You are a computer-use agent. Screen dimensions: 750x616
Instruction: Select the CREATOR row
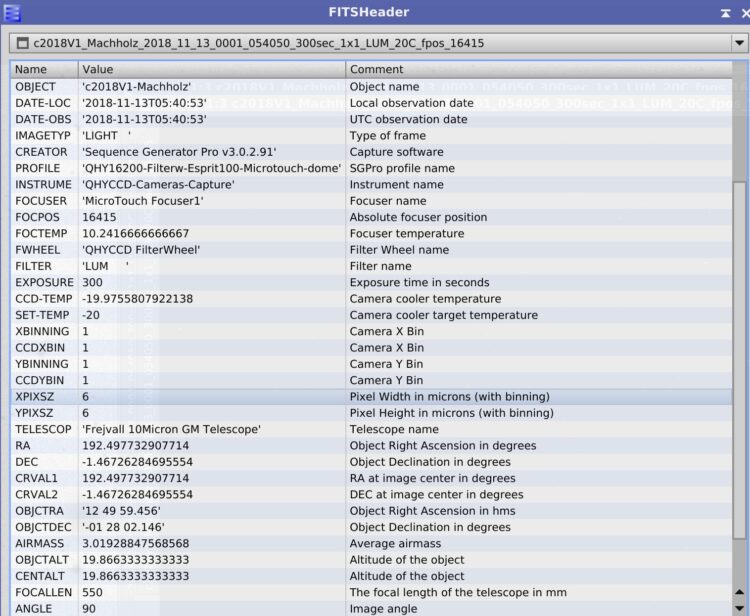tap(371, 152)
